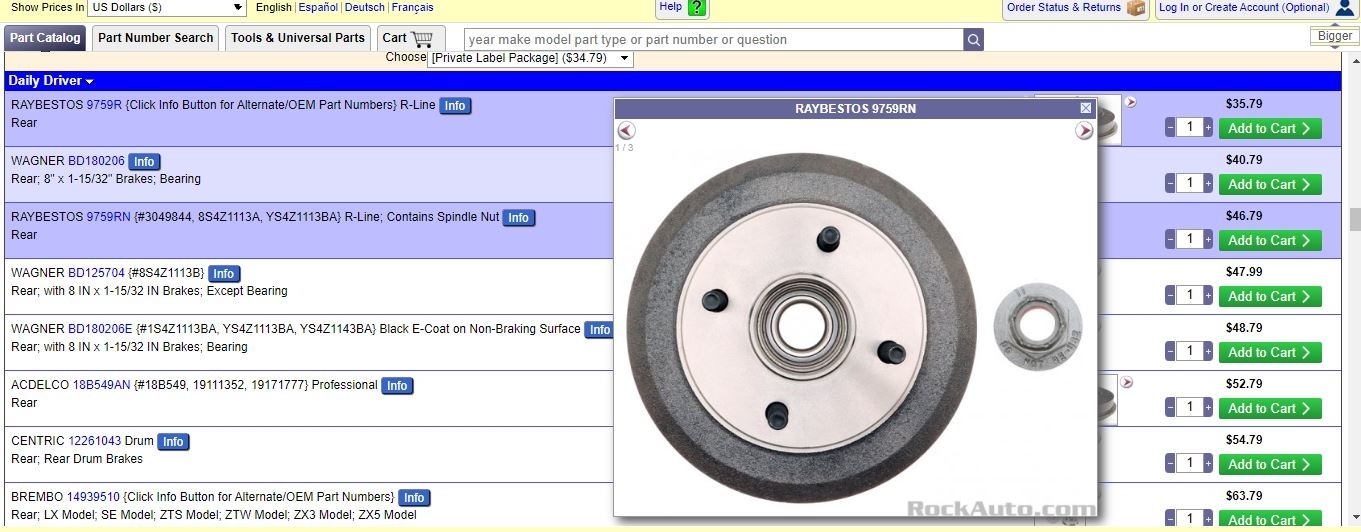Add RAYBESTOS 9759R to cart
Viewport: 1361px width, 532px height.
pyautogui.click(x=1270, y=128)
